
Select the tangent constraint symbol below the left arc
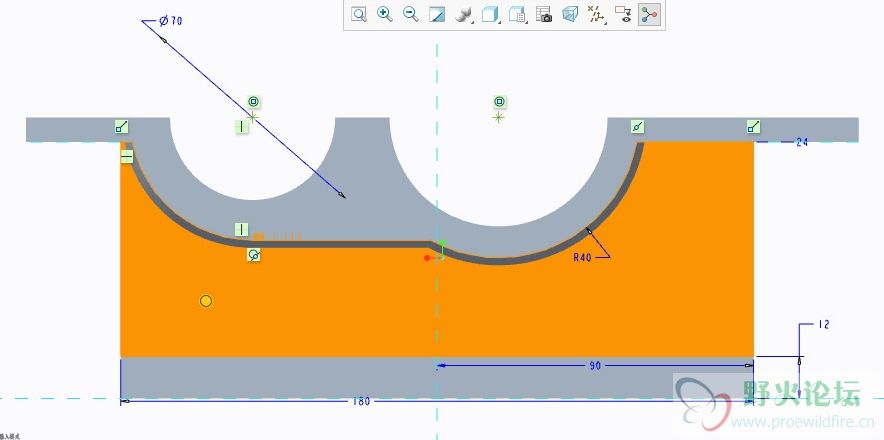coord(254,255)
